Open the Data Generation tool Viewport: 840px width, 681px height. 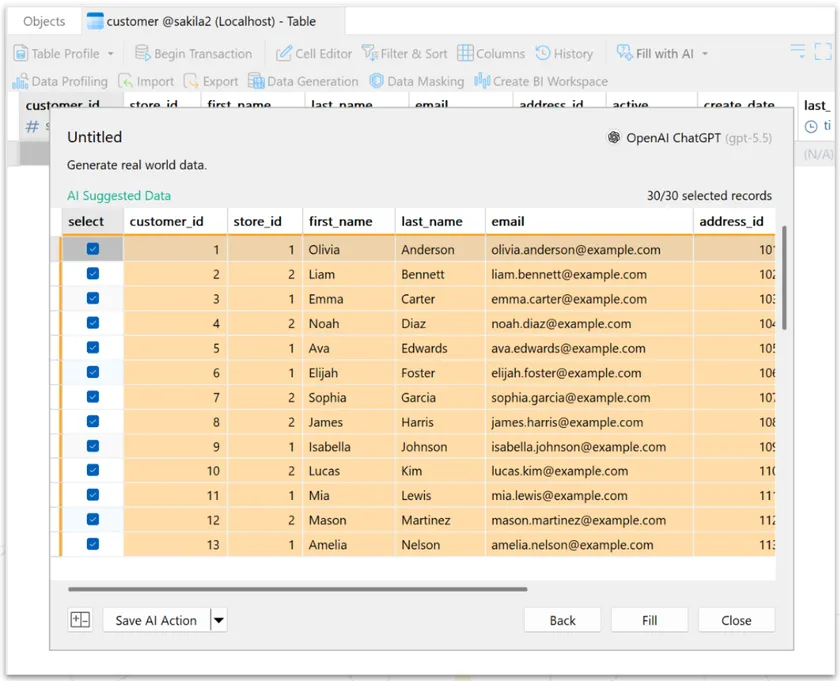pyautogui.click(x=303, y=81)
